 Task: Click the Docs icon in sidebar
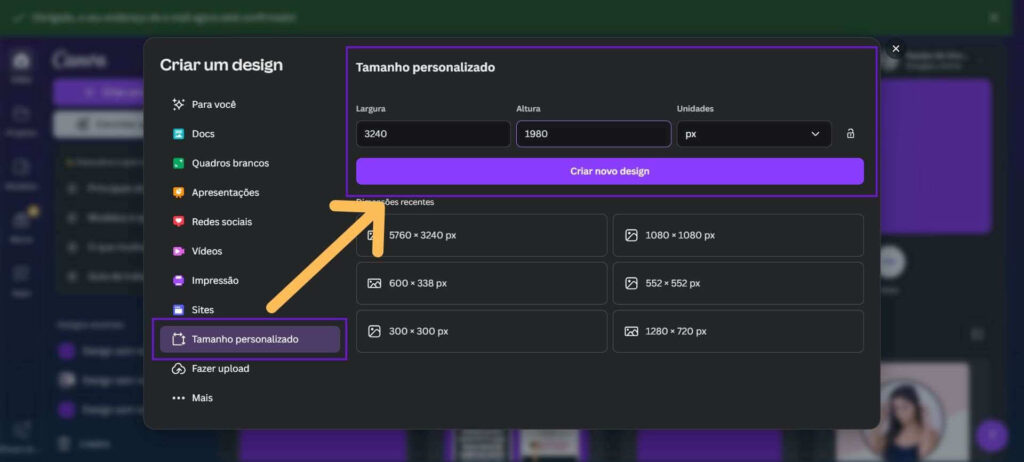pyautogui.click(x=178, y=134)
